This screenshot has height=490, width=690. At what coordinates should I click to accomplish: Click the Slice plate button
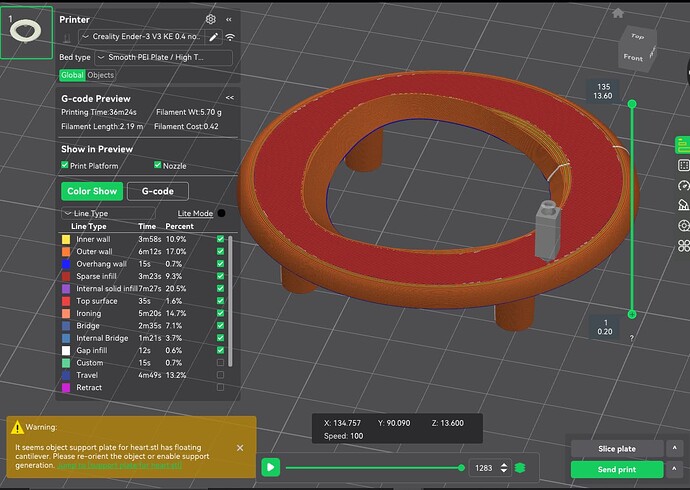[x=617, y=448]
